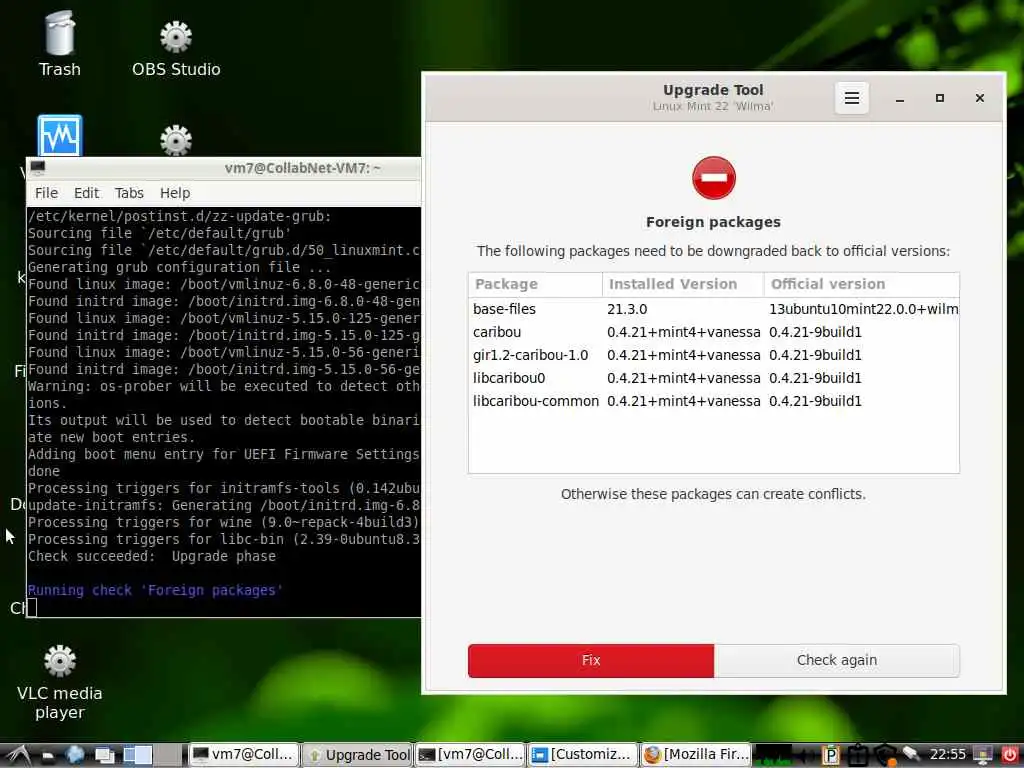1024x768 pixels.
Task: Open the Upgrade Tool hamburger menu
Action: [852, 98]
